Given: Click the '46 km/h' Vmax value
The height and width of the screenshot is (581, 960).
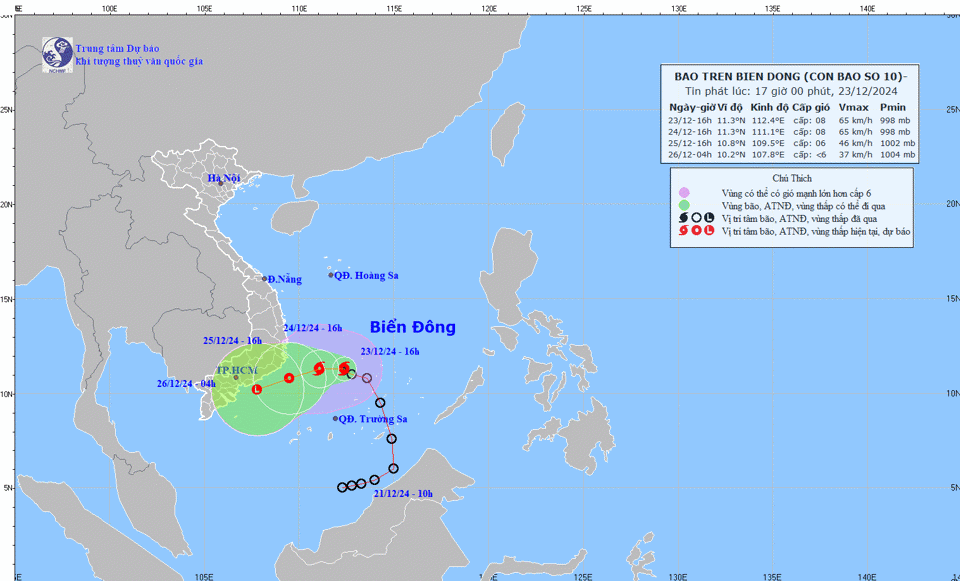Looking at the screenshot, I should (855, 143).
